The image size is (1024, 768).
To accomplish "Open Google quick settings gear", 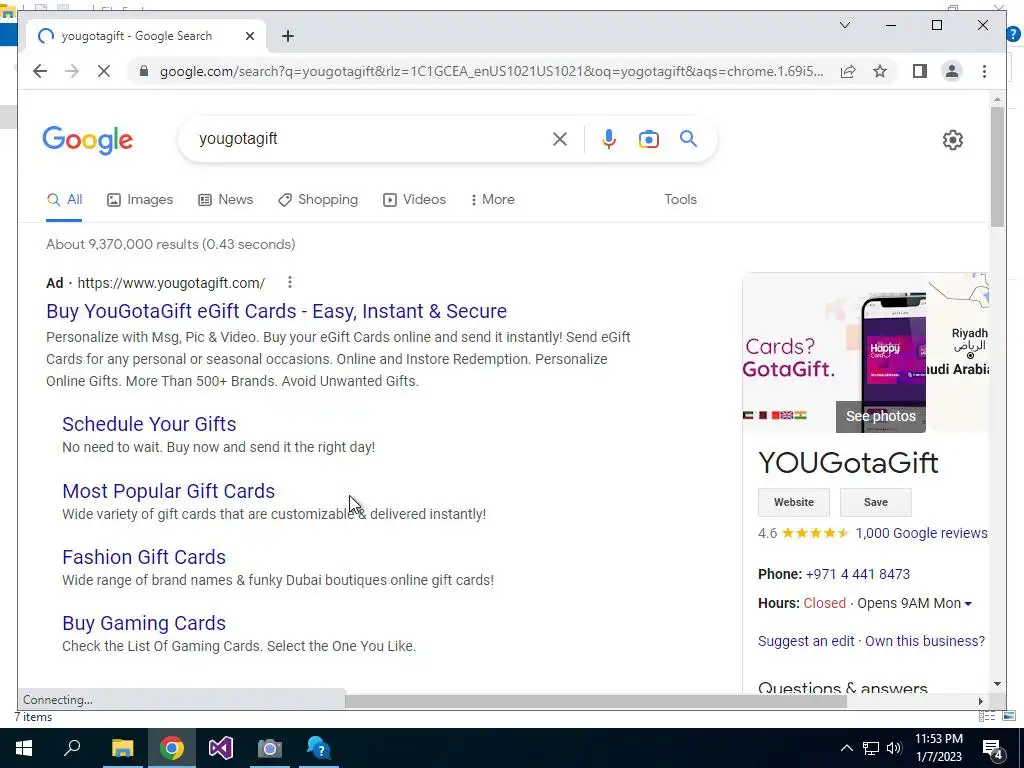I will pyautogui.click(x=953, y=139).
